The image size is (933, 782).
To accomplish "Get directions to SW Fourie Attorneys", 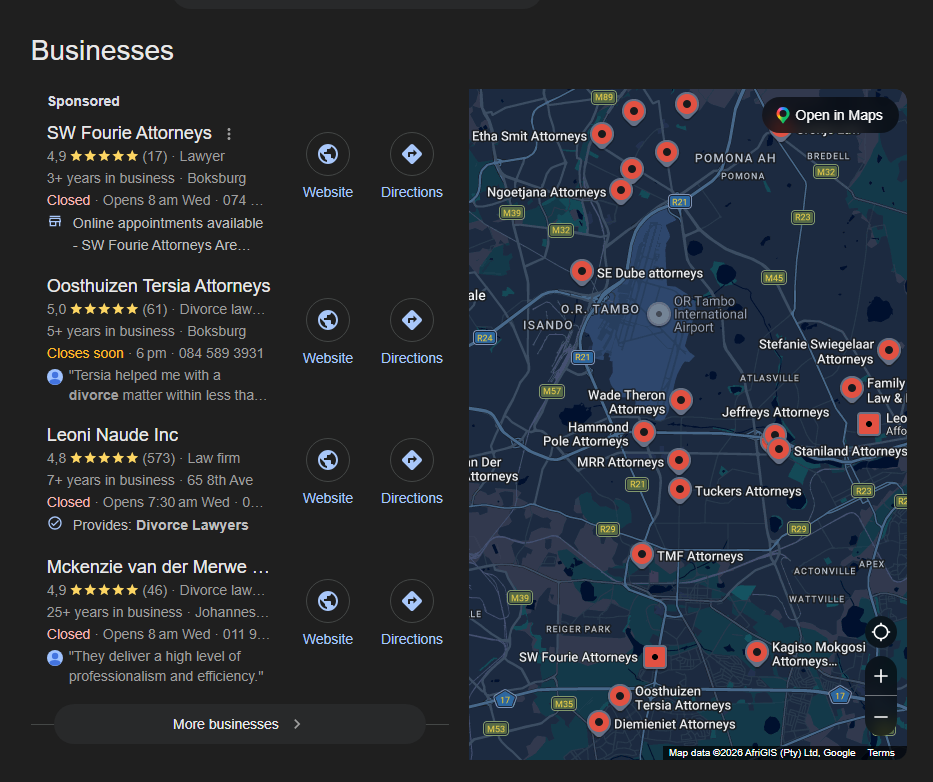I will [412, 154].
